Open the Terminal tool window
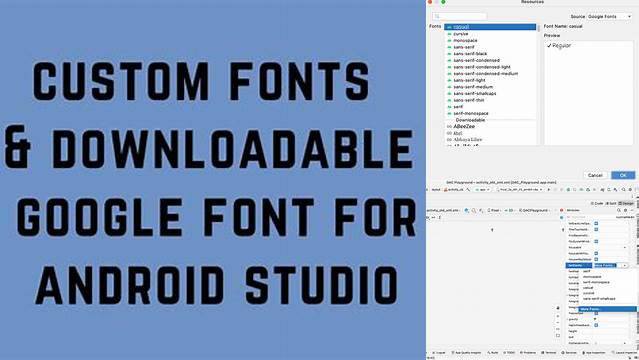 549,353
